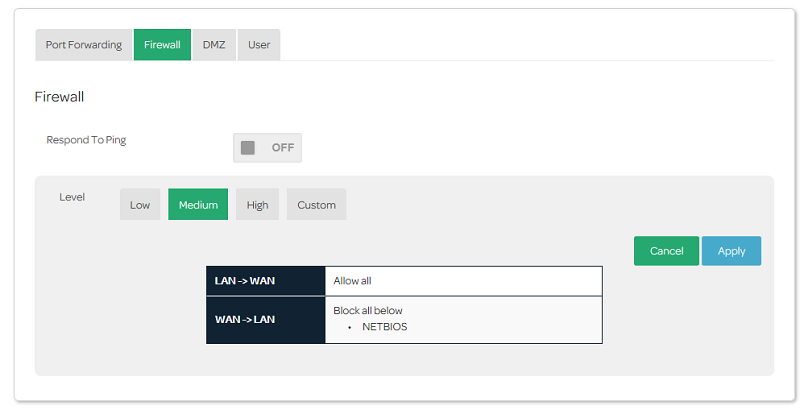Click the gray toggle knob beside OFF
Screen dimensions: 800x410
248,148
